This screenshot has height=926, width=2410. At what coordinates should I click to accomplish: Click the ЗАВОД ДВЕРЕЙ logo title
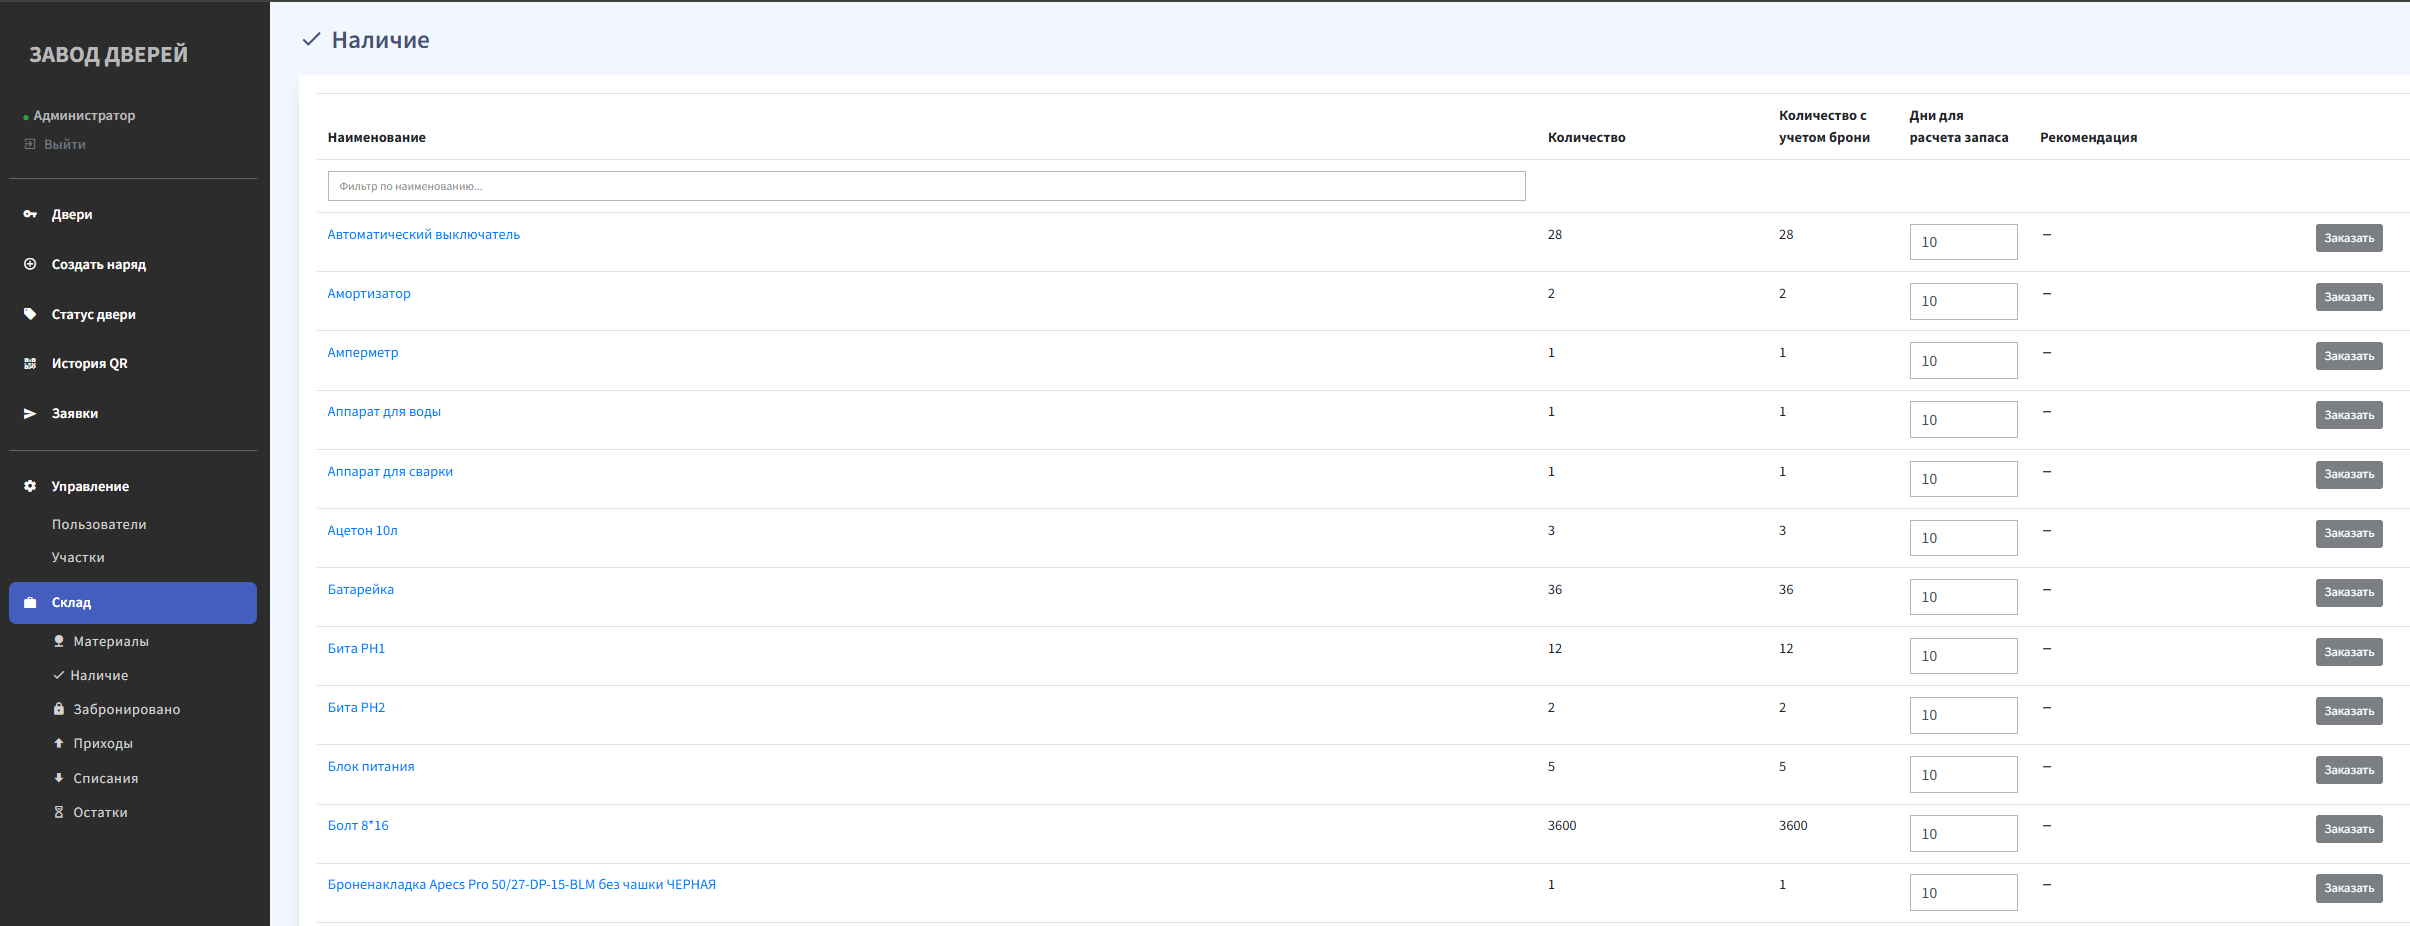click(108, 54)
